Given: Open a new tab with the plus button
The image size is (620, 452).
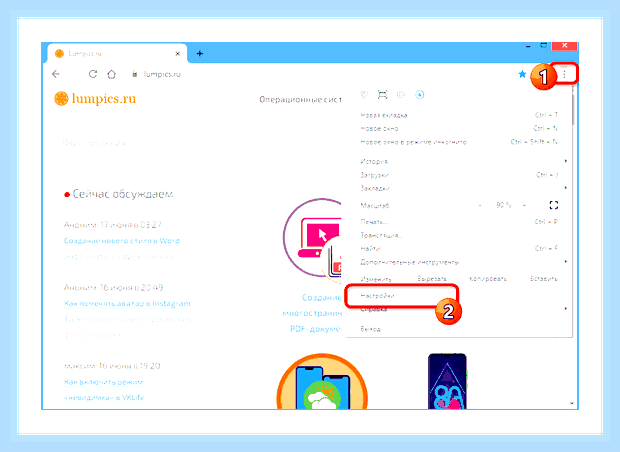Looking at the screenshot, I should tap(200, 53).
